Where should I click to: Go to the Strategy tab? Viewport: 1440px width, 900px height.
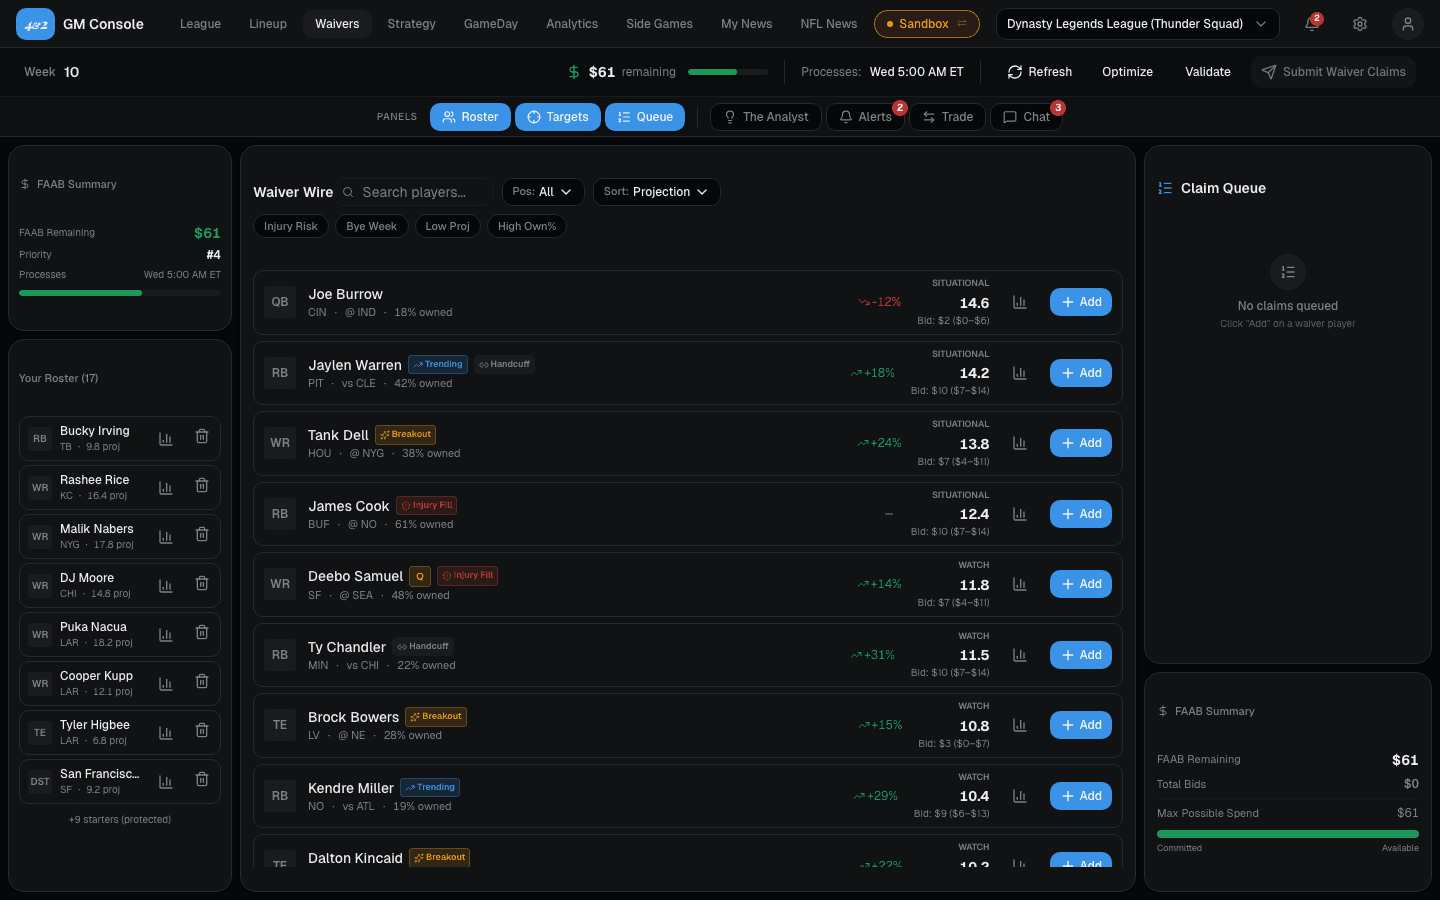(412, 24)
